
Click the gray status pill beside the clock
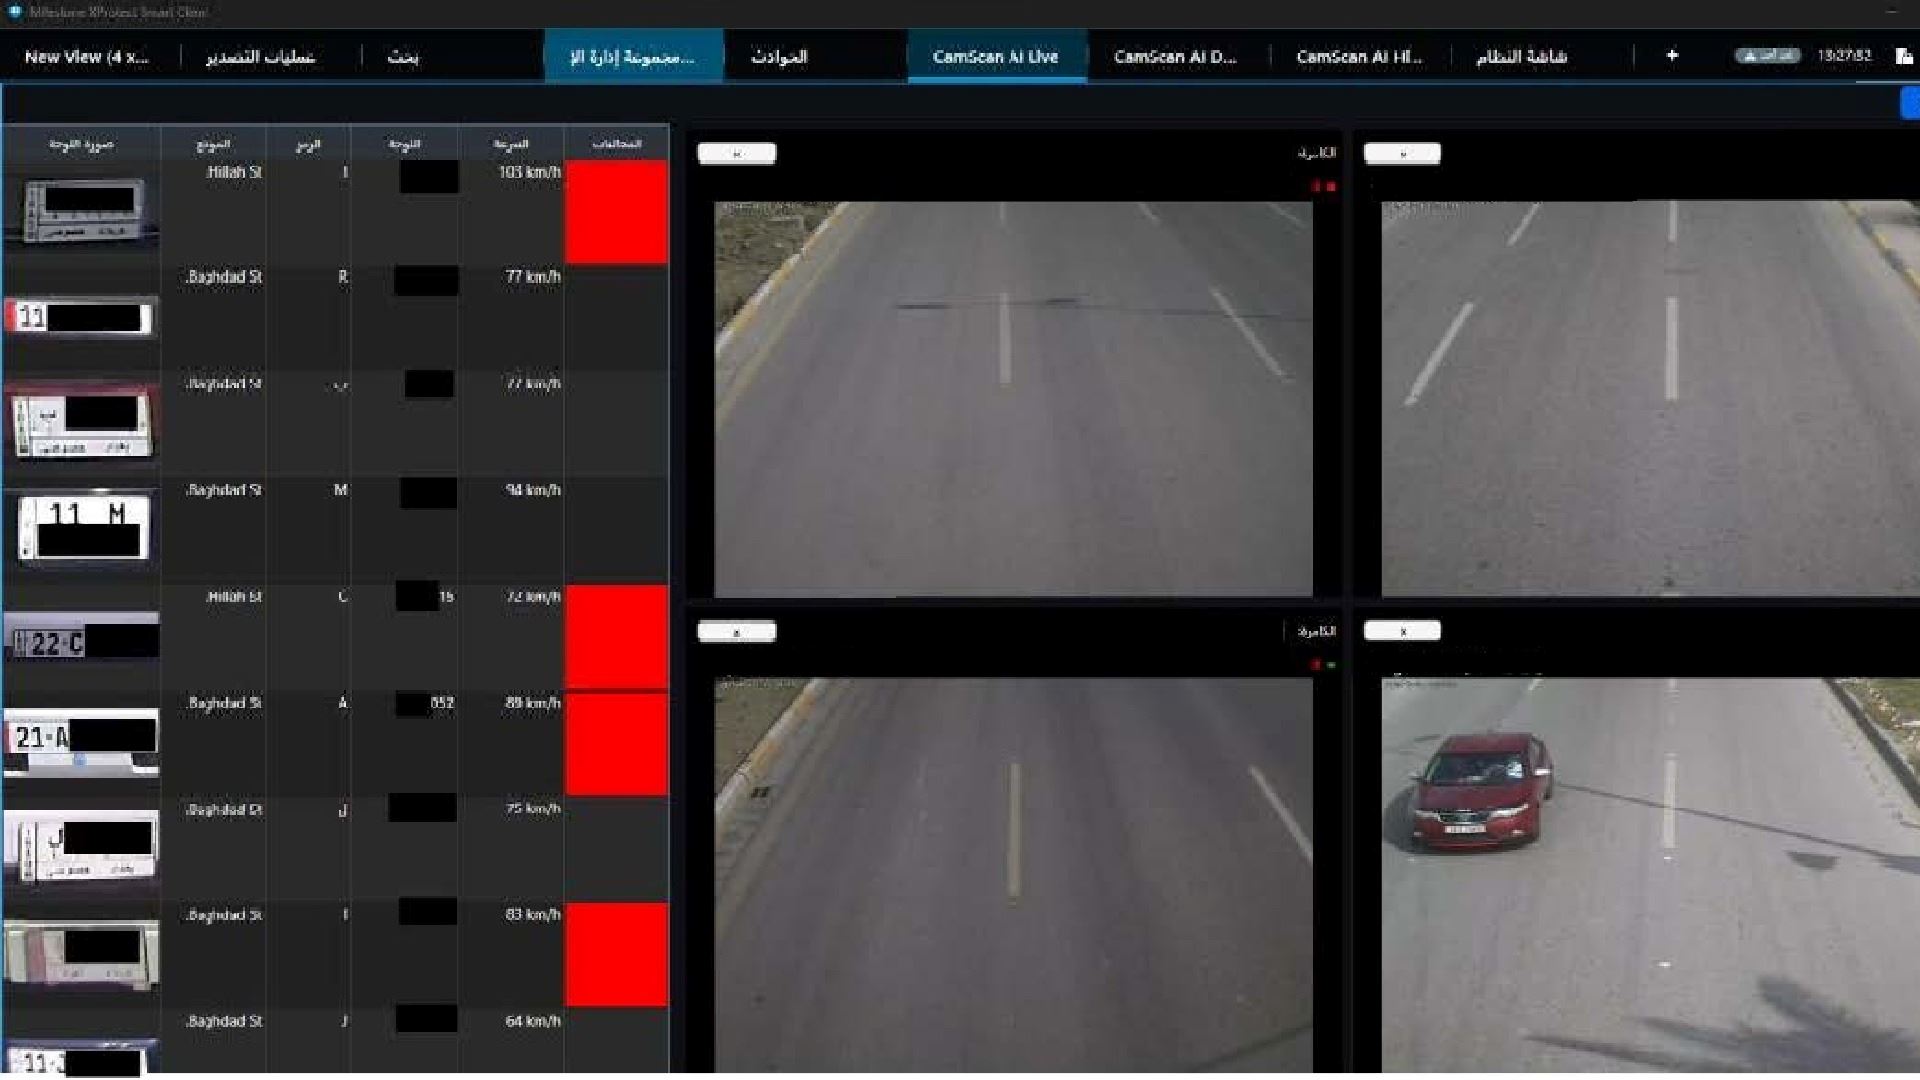coord(1767,56)
